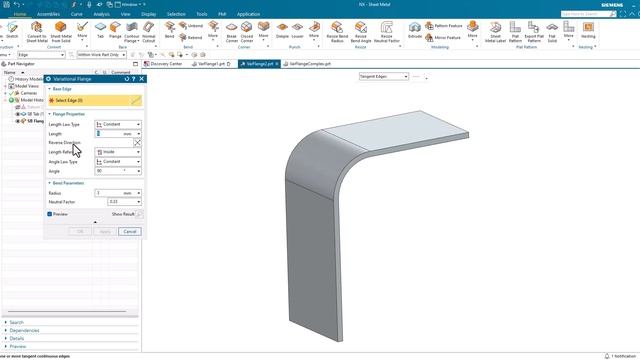
Task: Toggle visibility of SB Tab feature
Action: pos(18,114)
